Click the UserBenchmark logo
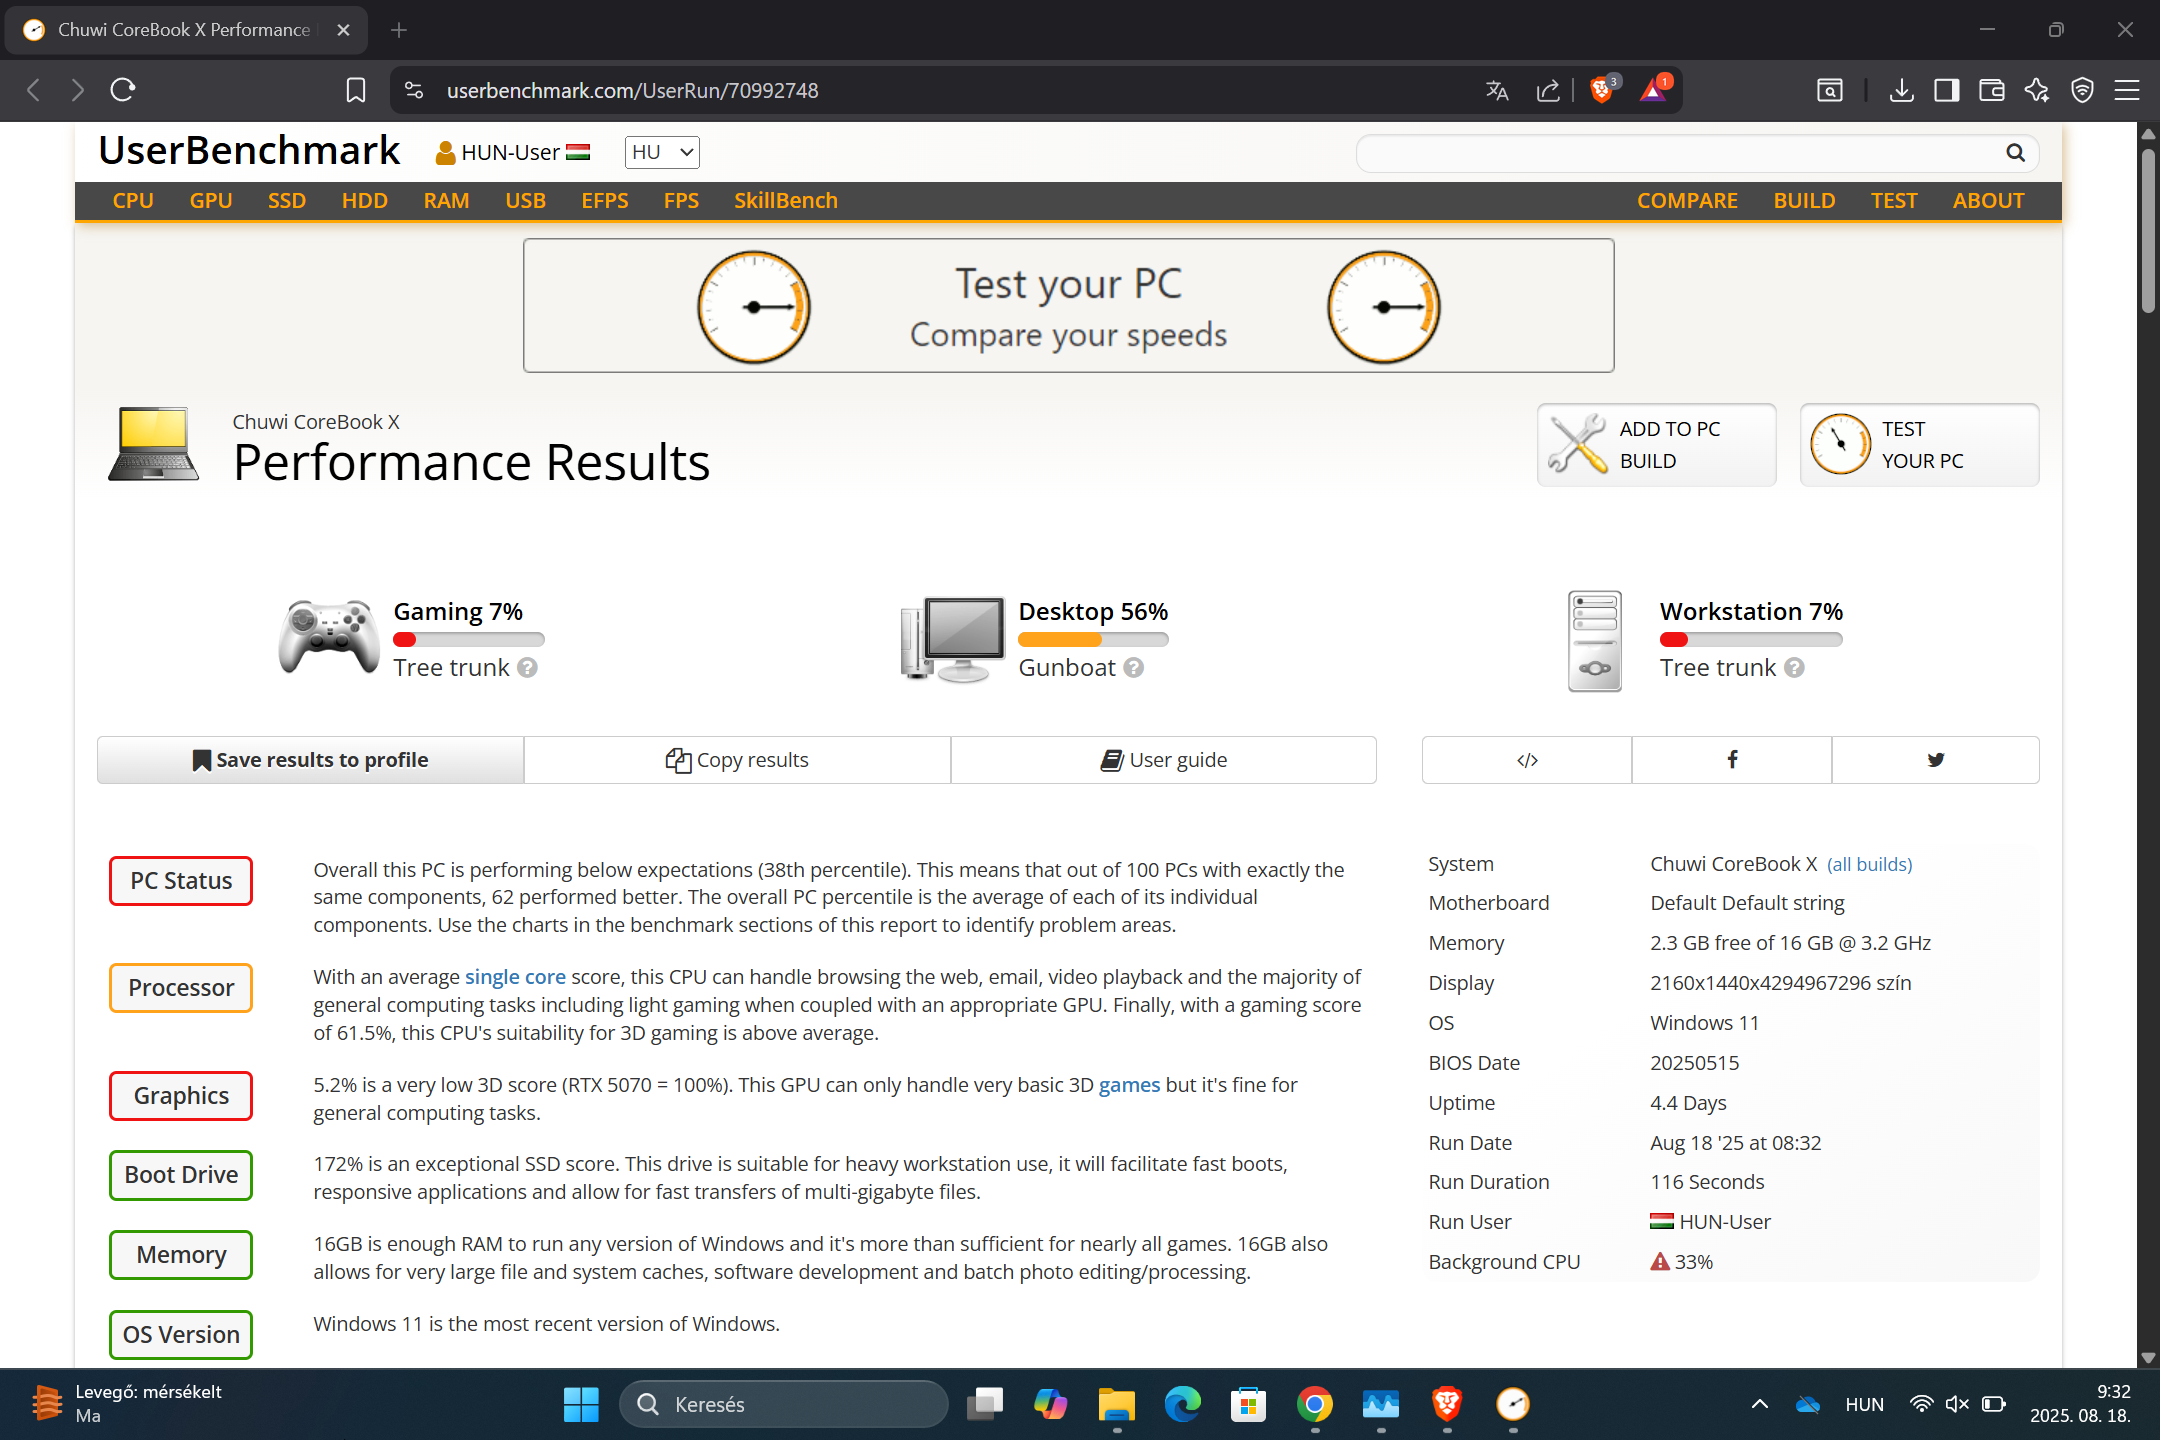Viewport: 2160px width, 1440px height. coord(249,151)
